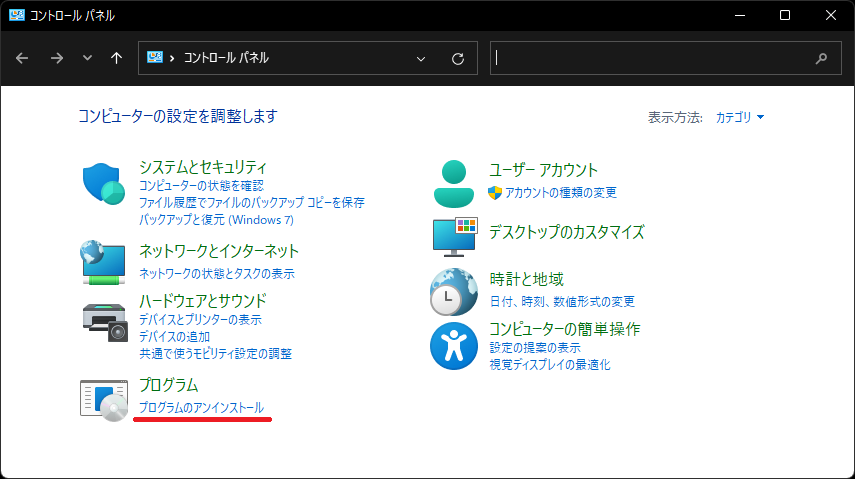Click デバイスの追加 link
The width and height of the screenshot is (855, 479).
pyautogui.click(x=174, y=337)
